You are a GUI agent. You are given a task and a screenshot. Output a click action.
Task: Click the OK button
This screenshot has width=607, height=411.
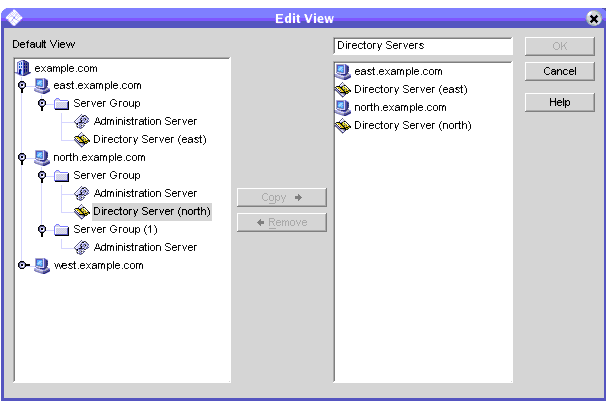coord(559,46)
